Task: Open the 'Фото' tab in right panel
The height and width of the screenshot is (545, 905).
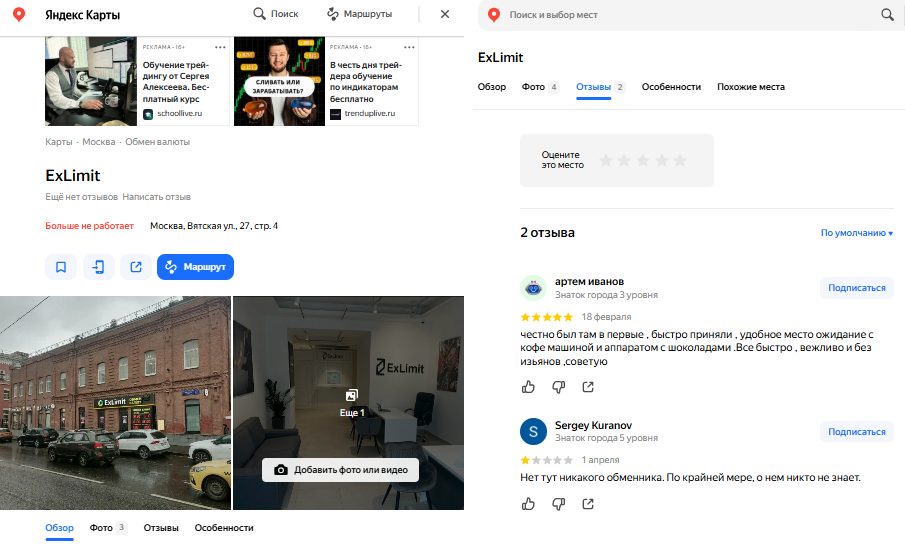Action: pos(533,87)
